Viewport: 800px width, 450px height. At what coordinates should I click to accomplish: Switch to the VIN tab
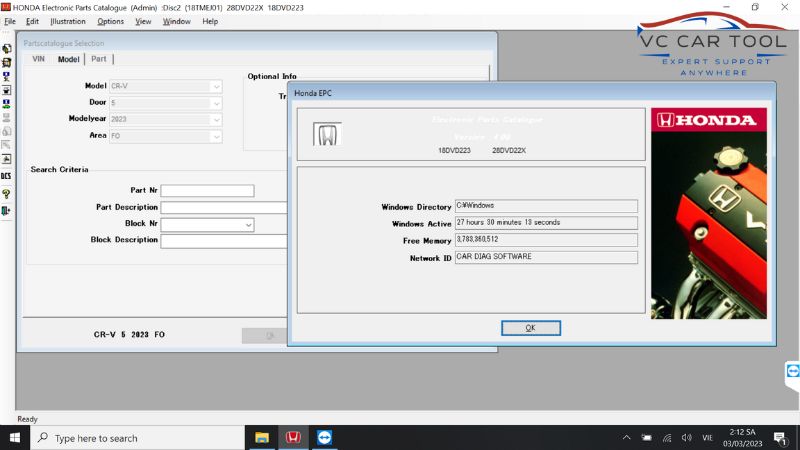(39, 60)
